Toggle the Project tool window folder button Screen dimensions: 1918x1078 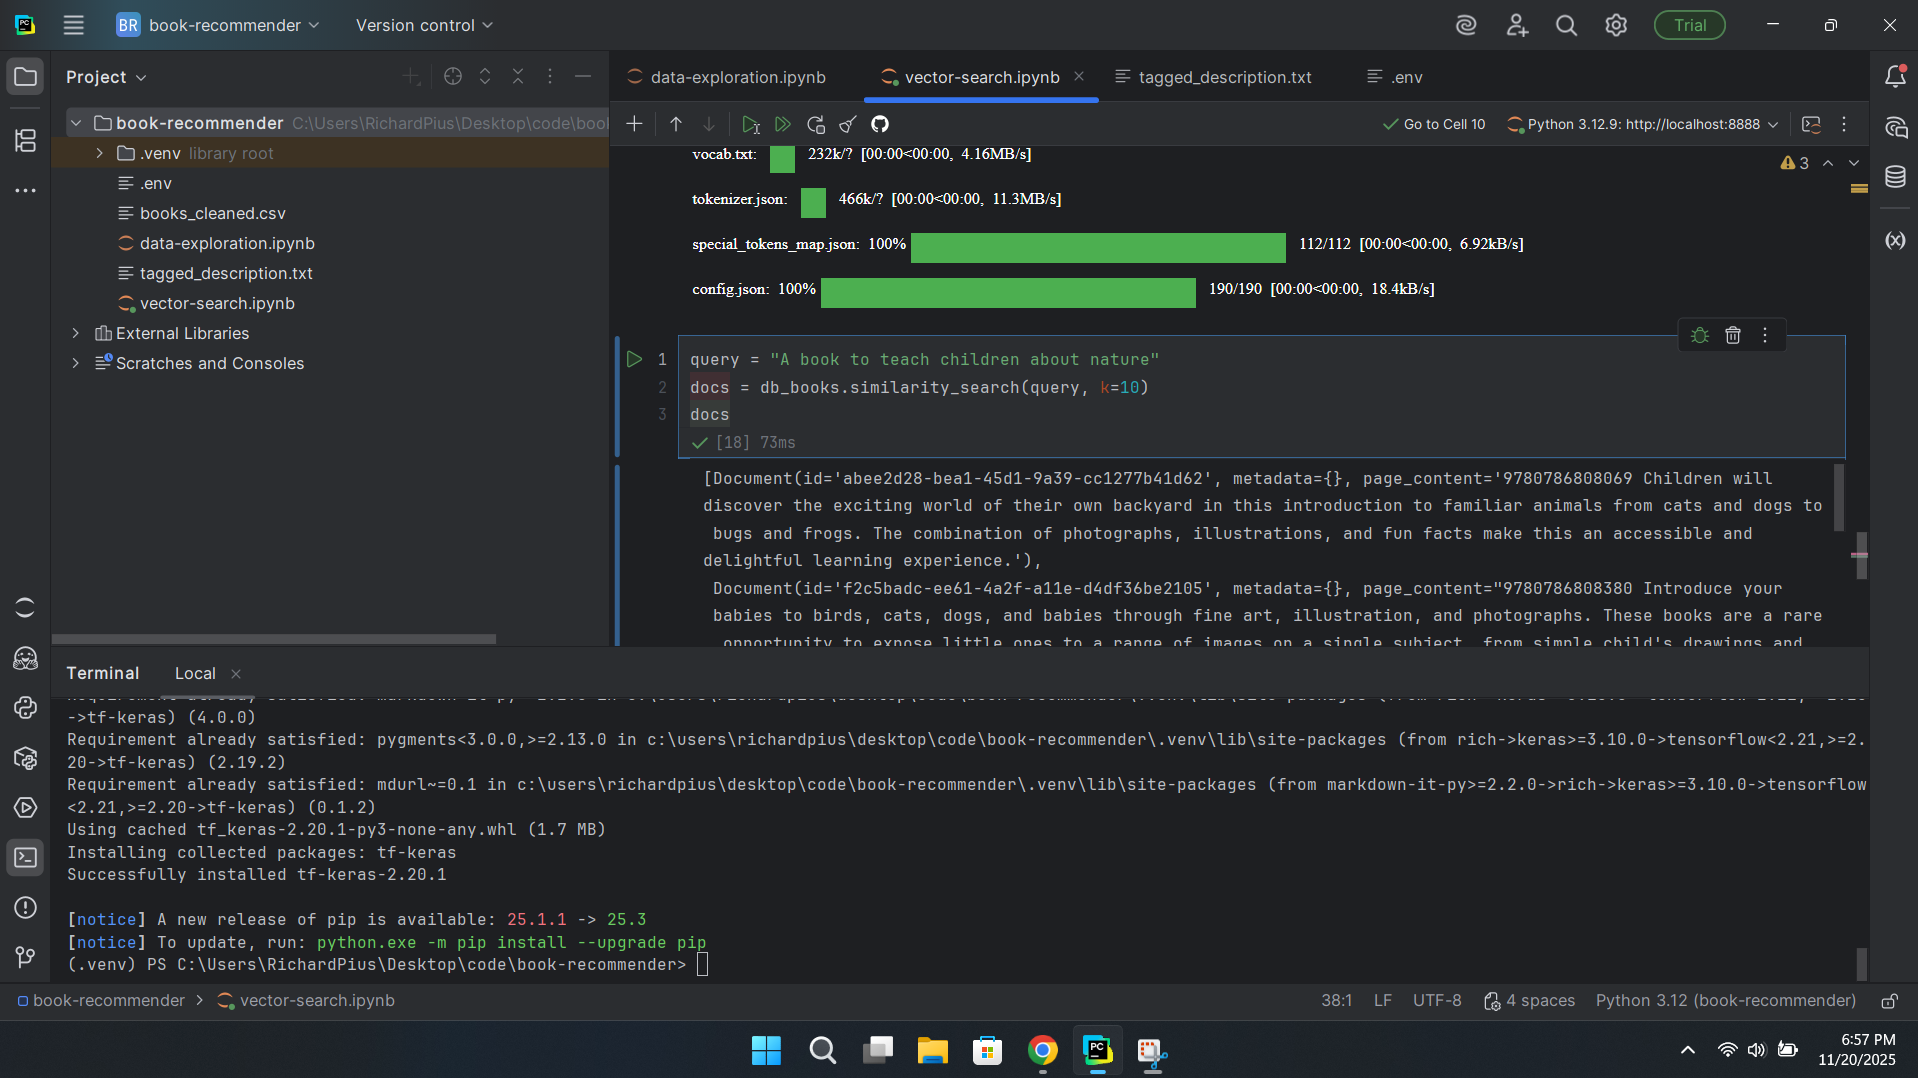pyautogui.click(x=25, y=77)
